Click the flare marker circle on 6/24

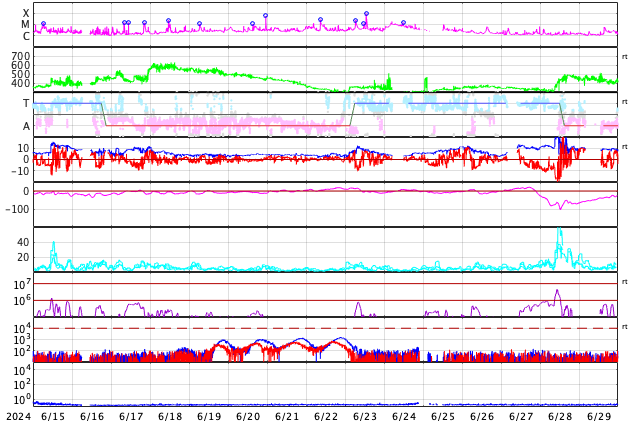[403, 23]
